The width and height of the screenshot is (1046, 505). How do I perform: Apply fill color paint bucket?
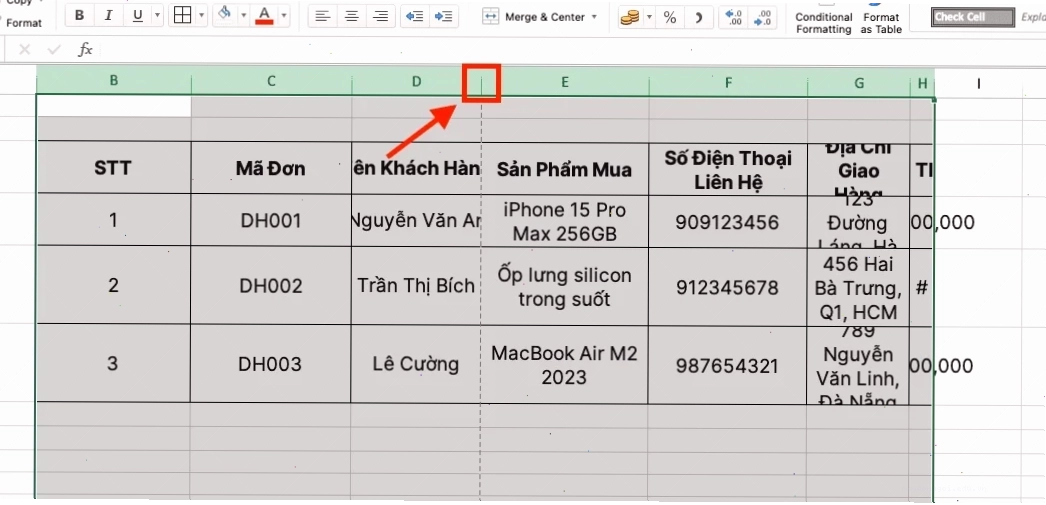tap(225, 15)
